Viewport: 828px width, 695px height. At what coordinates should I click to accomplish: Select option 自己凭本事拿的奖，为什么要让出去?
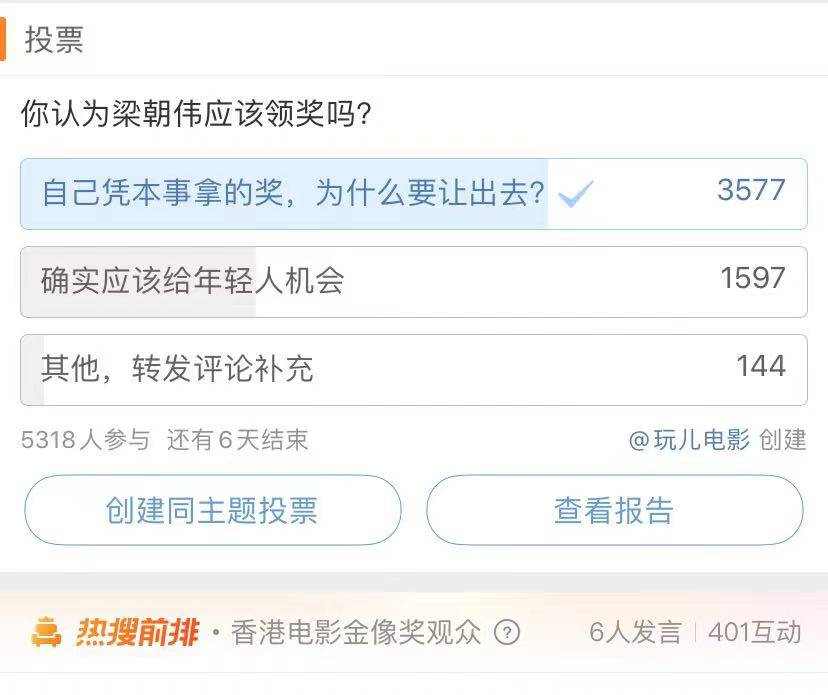point(293,193)
